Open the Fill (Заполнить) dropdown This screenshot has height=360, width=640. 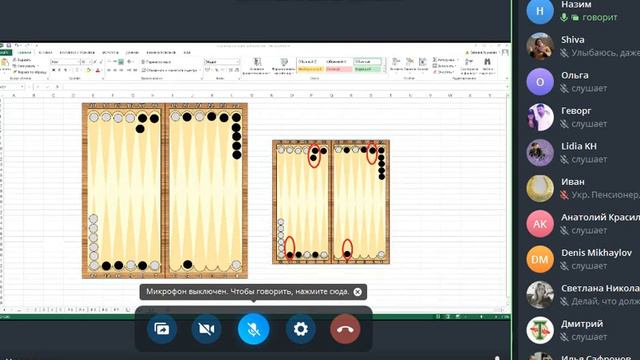(444, 66)
